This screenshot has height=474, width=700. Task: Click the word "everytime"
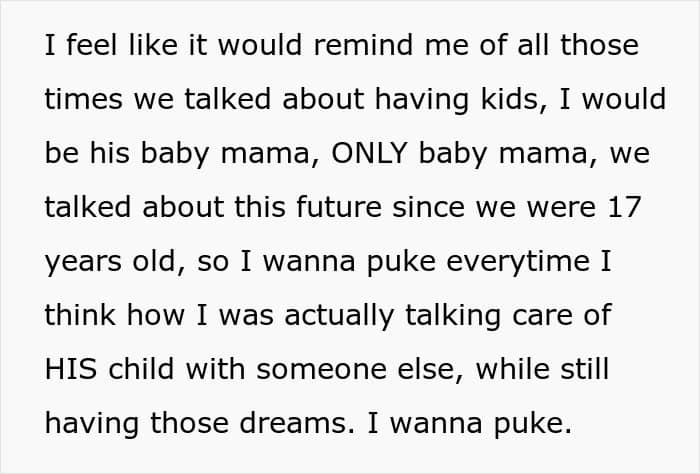(518, 262)
